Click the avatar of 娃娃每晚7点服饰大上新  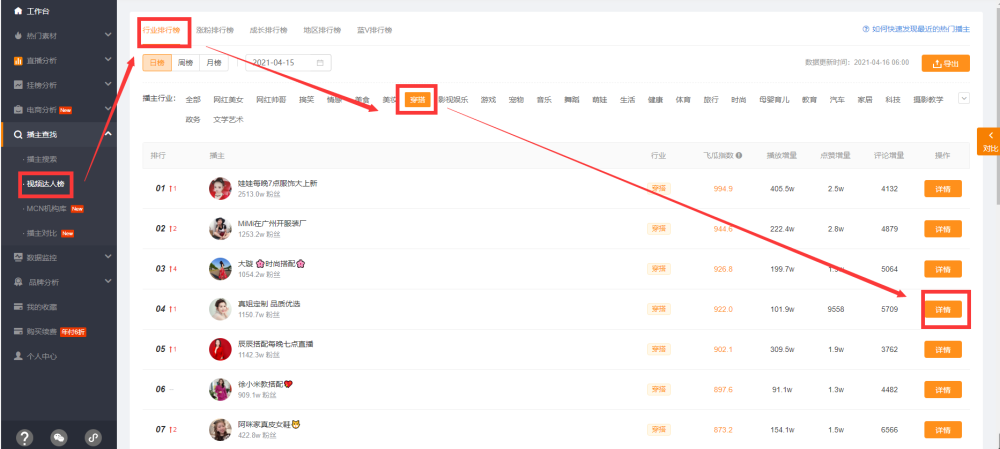[x=220, y=188]
